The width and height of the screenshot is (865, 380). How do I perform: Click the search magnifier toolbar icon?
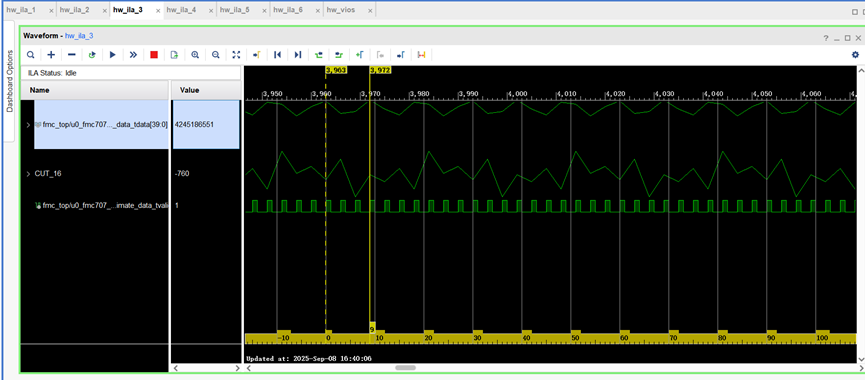point(31,55)
